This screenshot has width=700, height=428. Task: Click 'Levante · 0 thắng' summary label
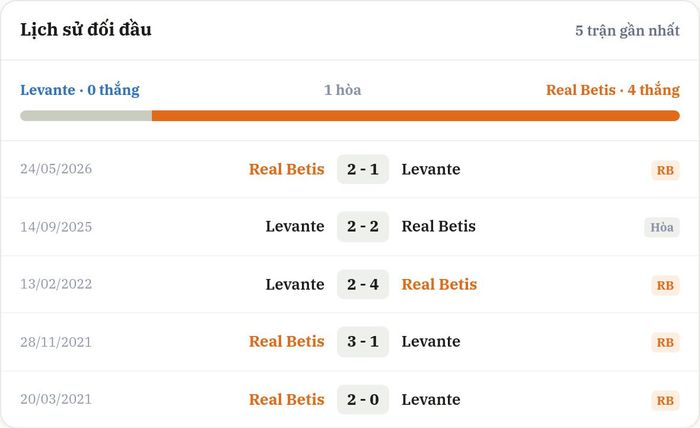80,90
